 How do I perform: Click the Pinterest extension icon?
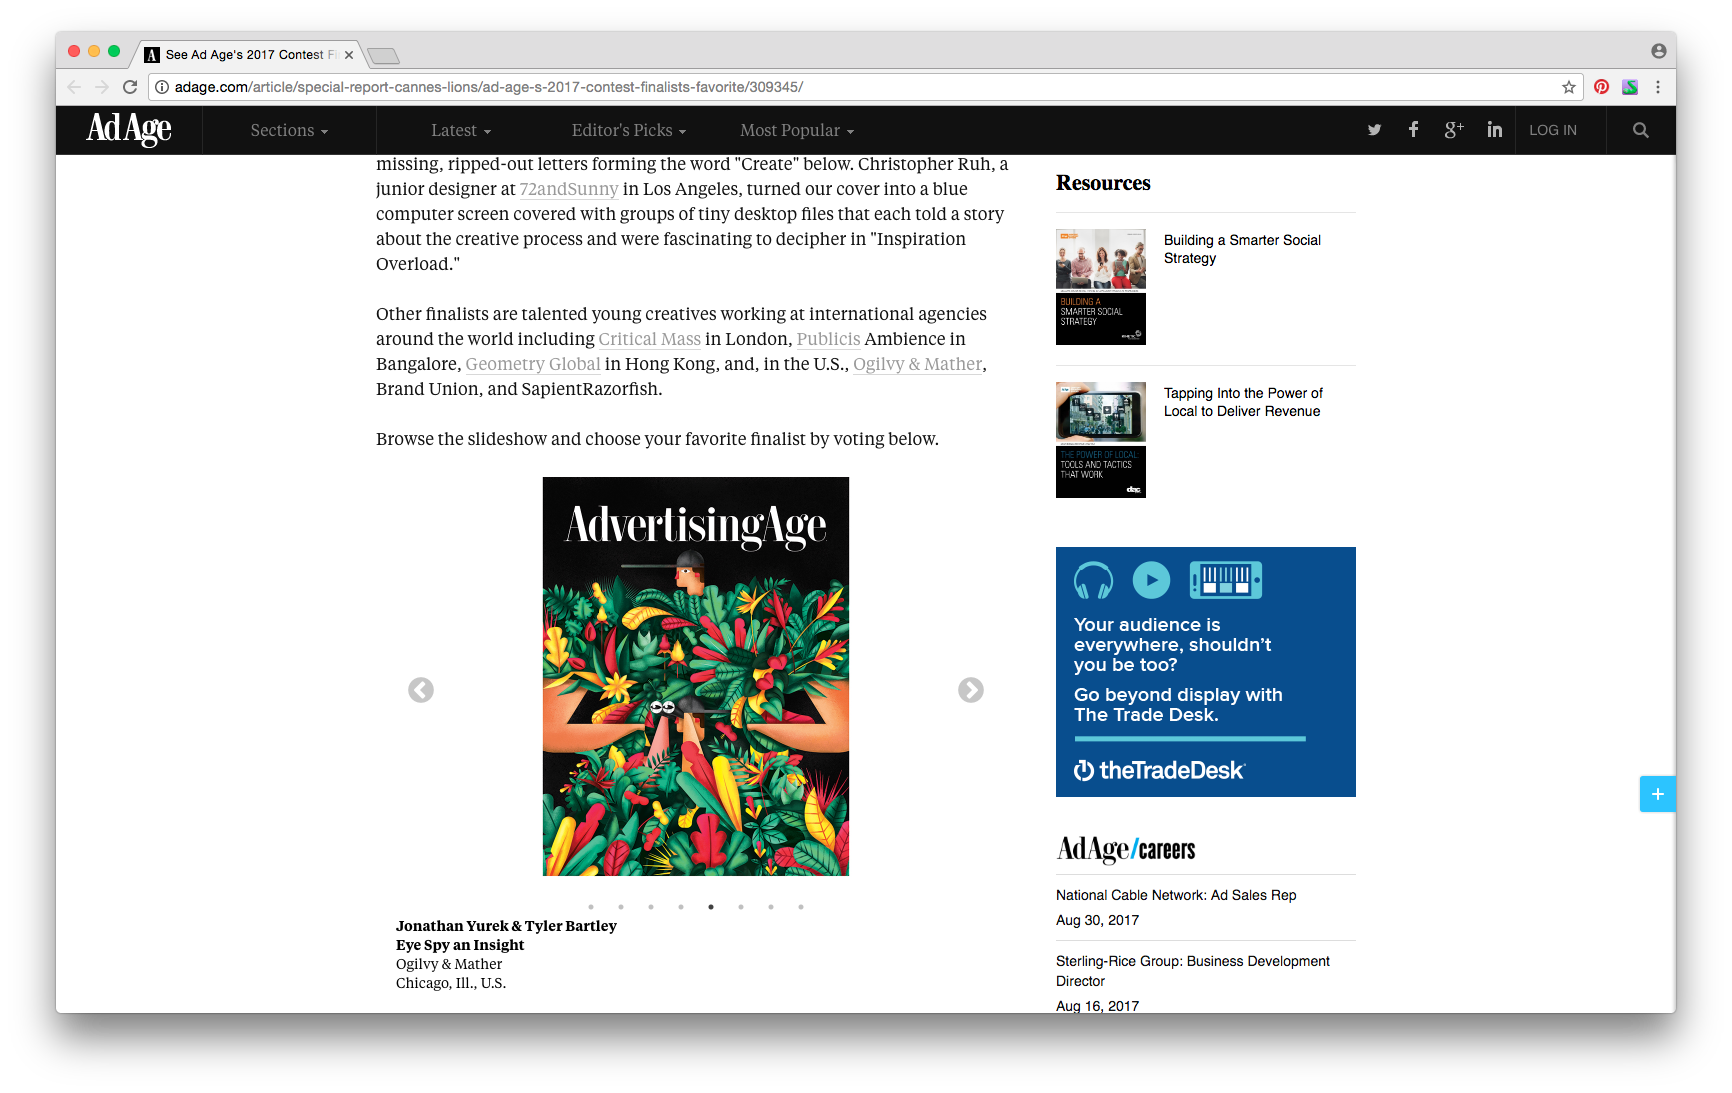coord(1601,87)
